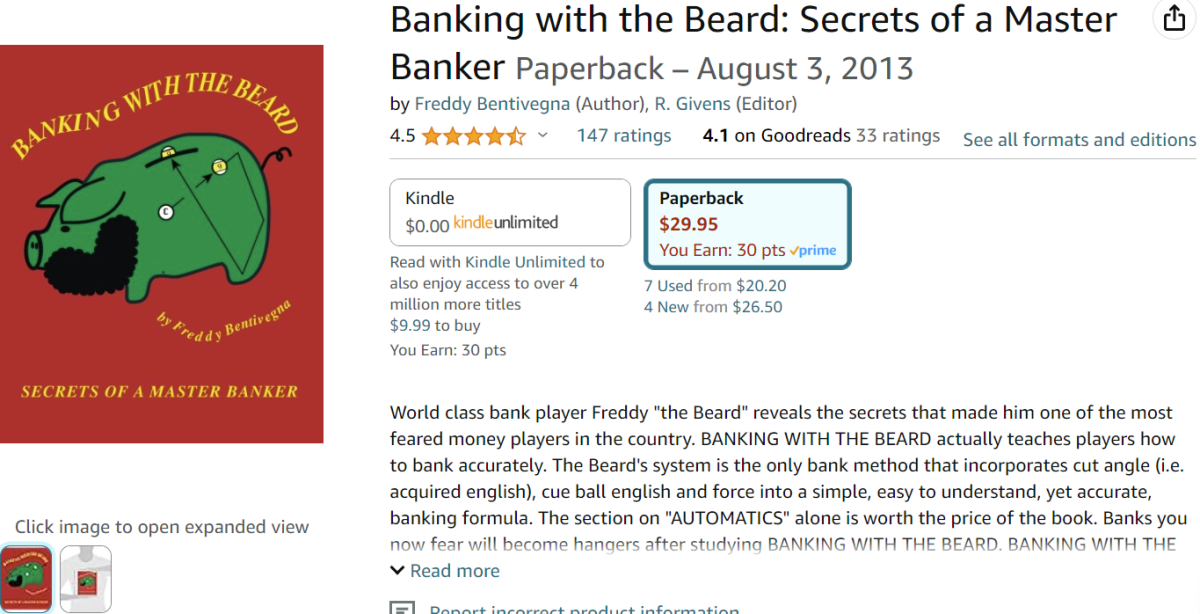Screen dimensions: 1200x614
Task: Open the ratings breakdown dropdown arrow
Action: (543, 136)
